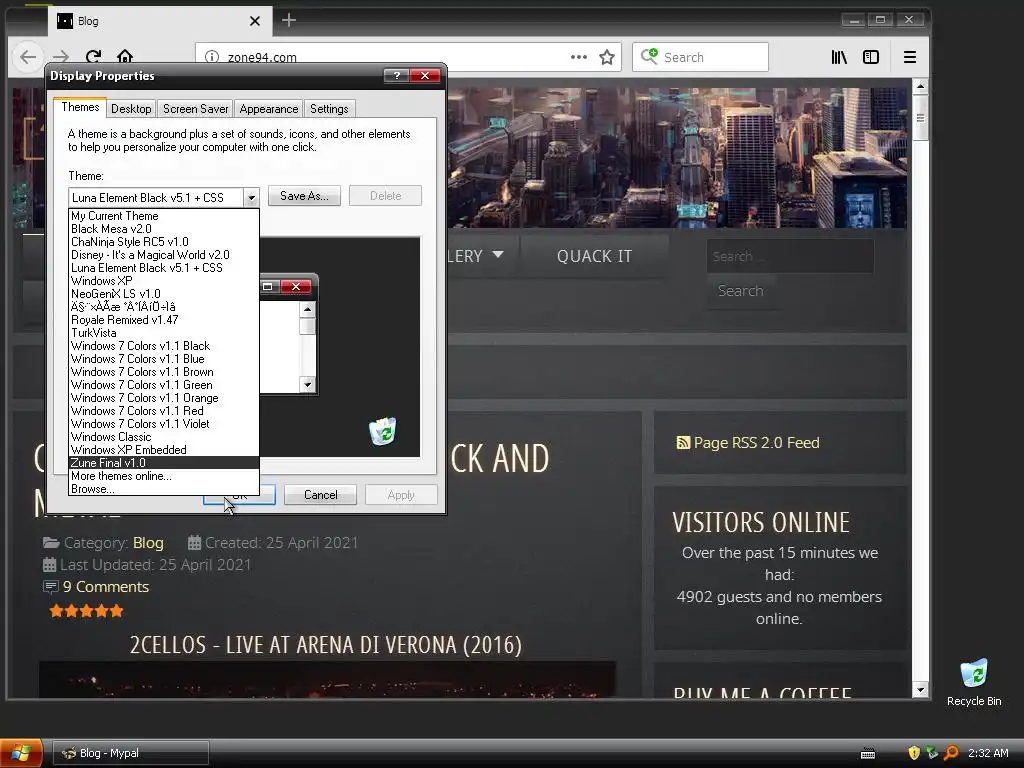Open the QUACK IT menu item
This screenshot has height=768, width=1024.
tap(594, 256)
